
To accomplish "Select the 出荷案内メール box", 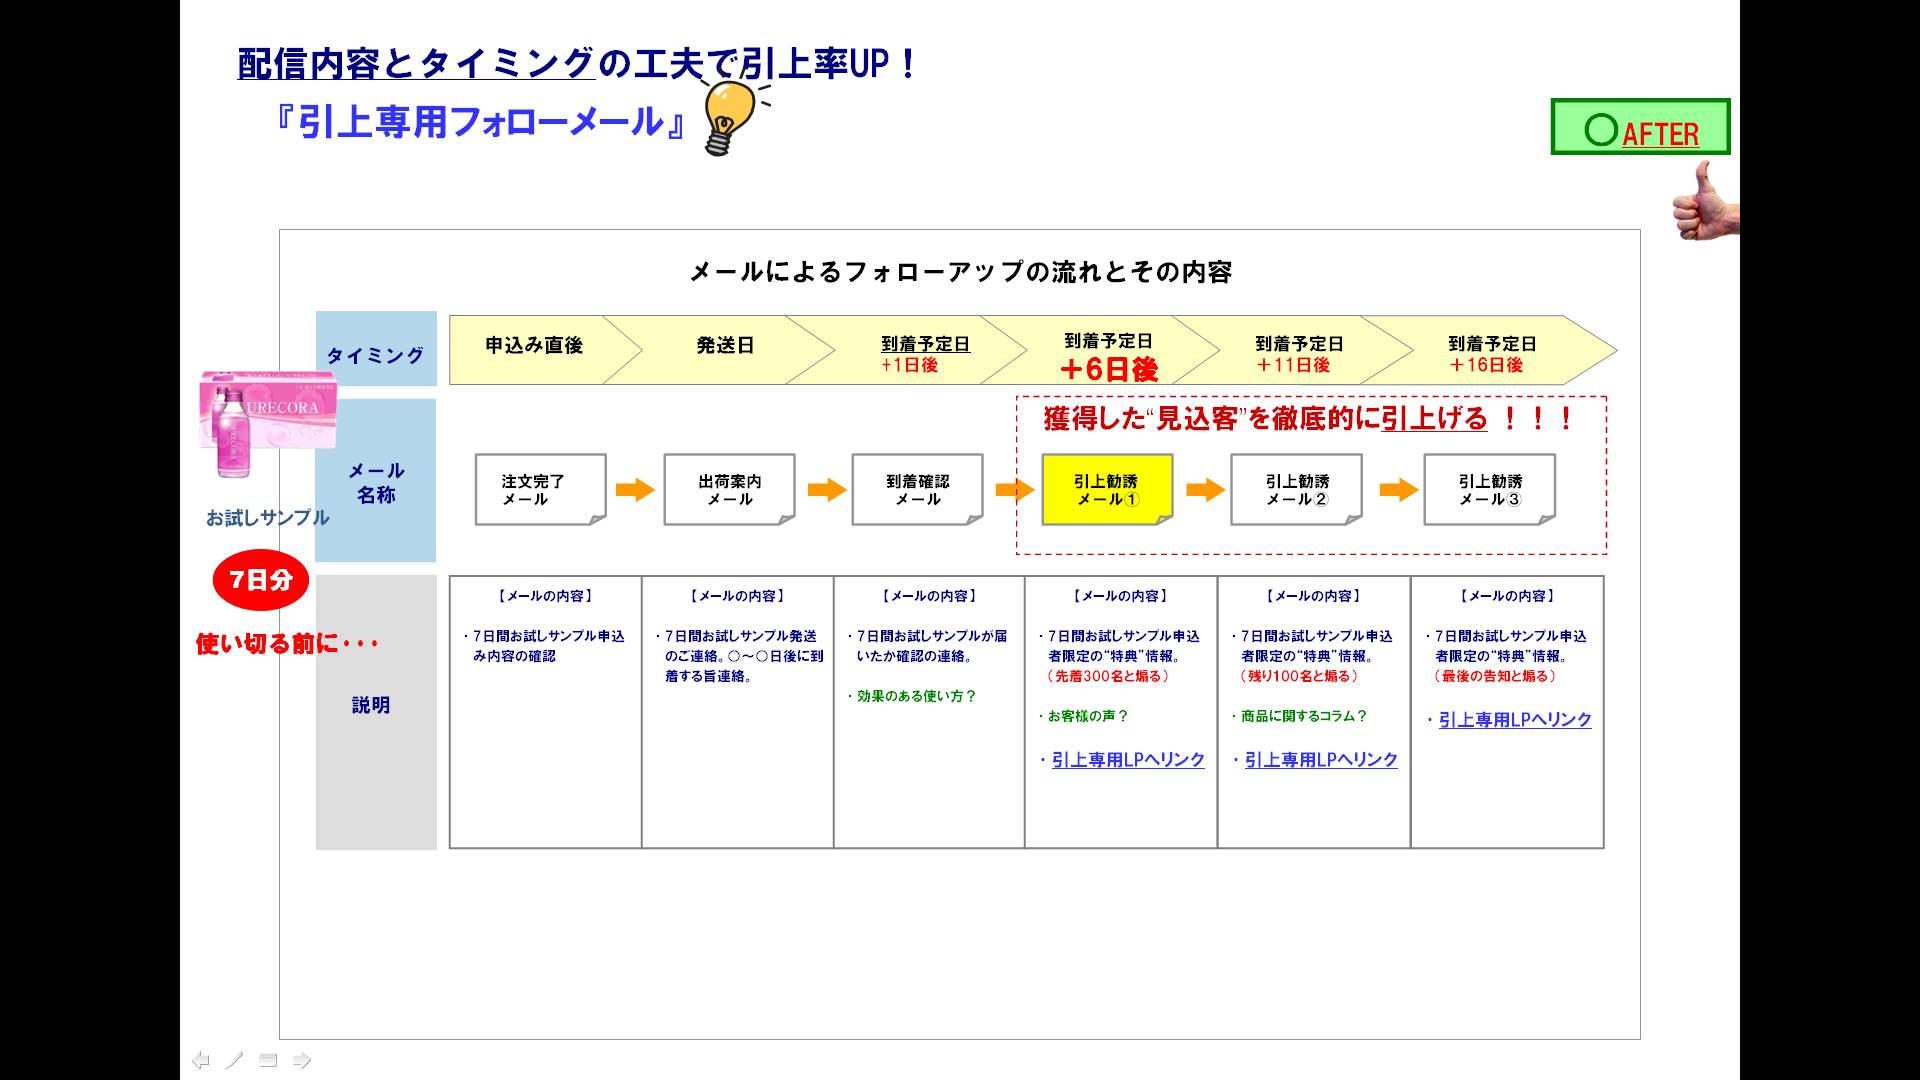I will pos(728,489).
